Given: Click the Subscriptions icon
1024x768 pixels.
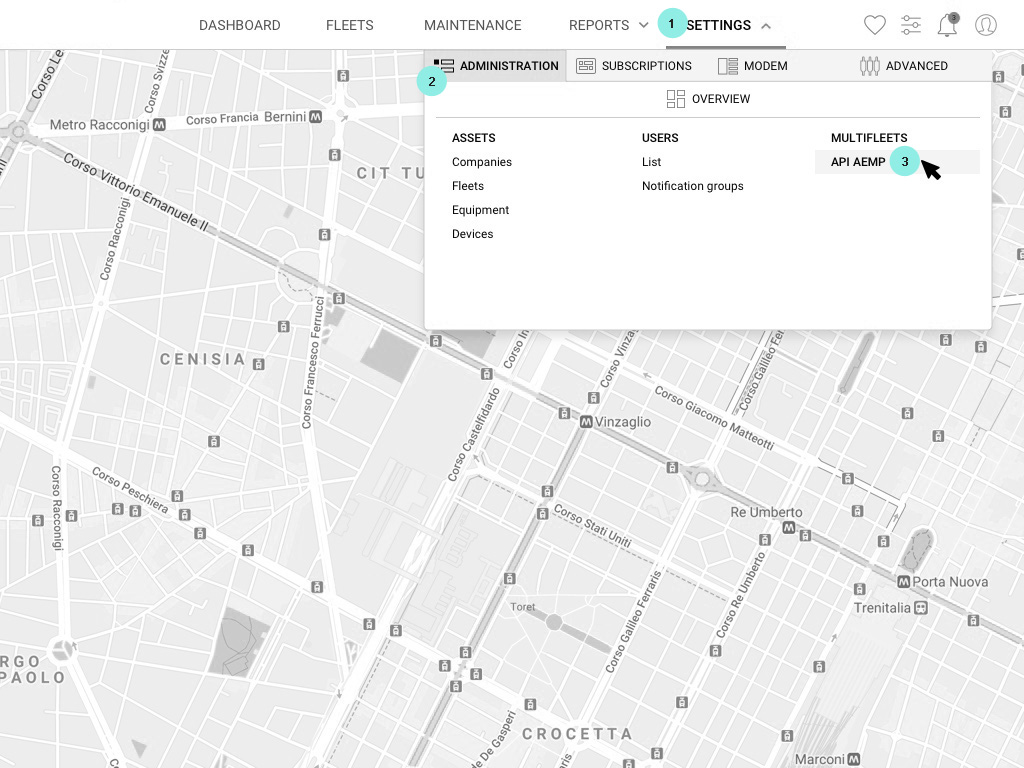Looking at the screenshot, I should coord(586,65).
